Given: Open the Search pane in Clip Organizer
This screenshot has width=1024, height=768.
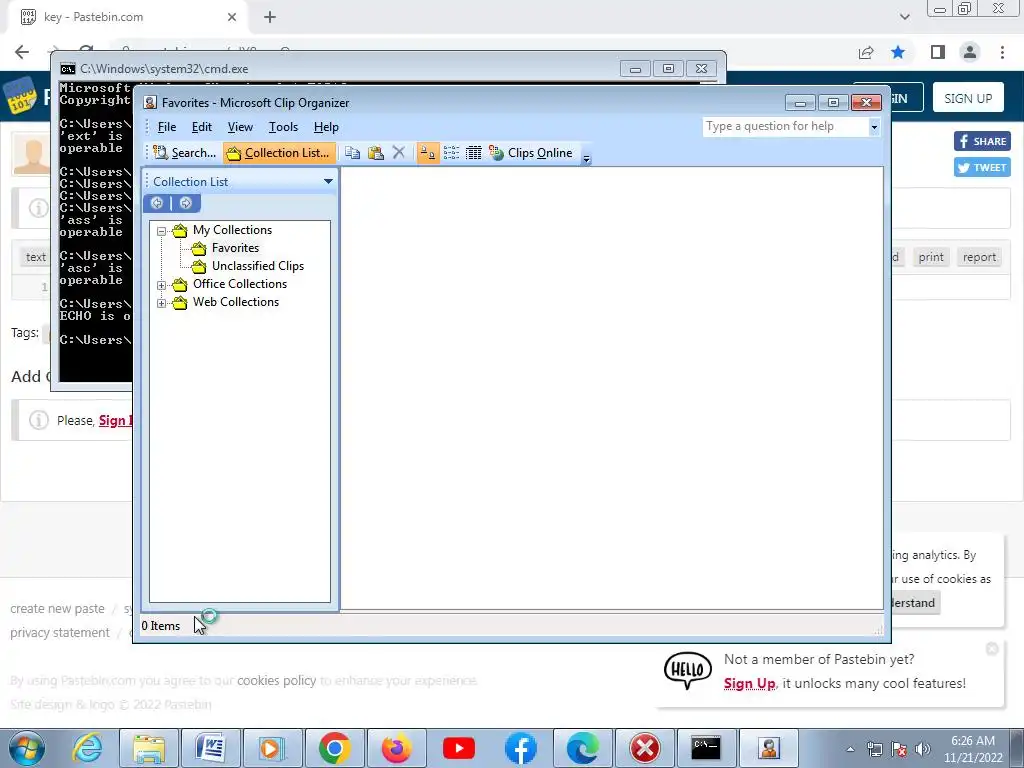Looking at the screenshot, I should [185, 153].
